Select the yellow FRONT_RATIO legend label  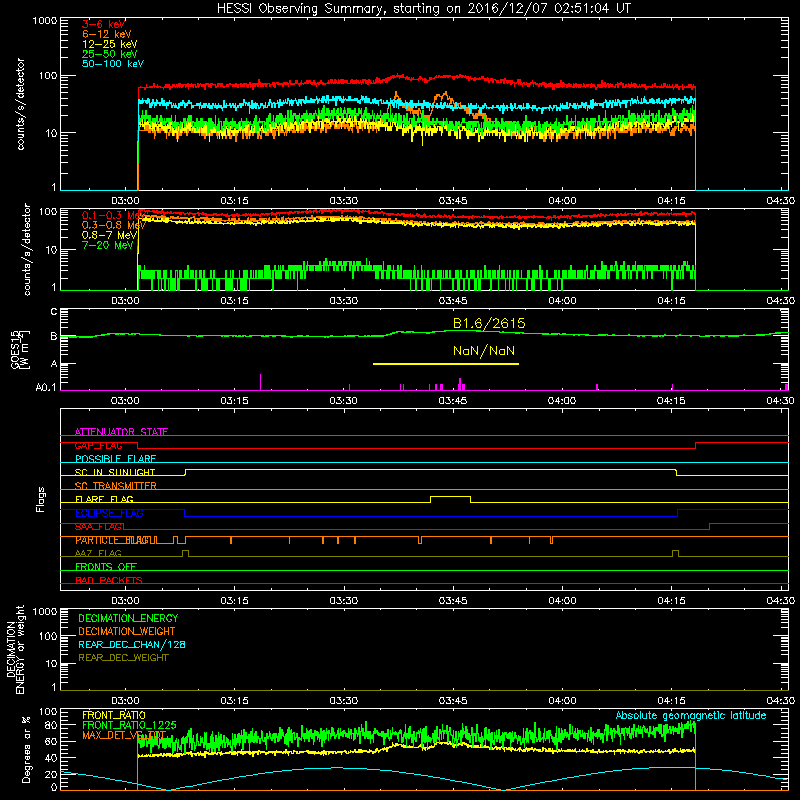(114, 715)
